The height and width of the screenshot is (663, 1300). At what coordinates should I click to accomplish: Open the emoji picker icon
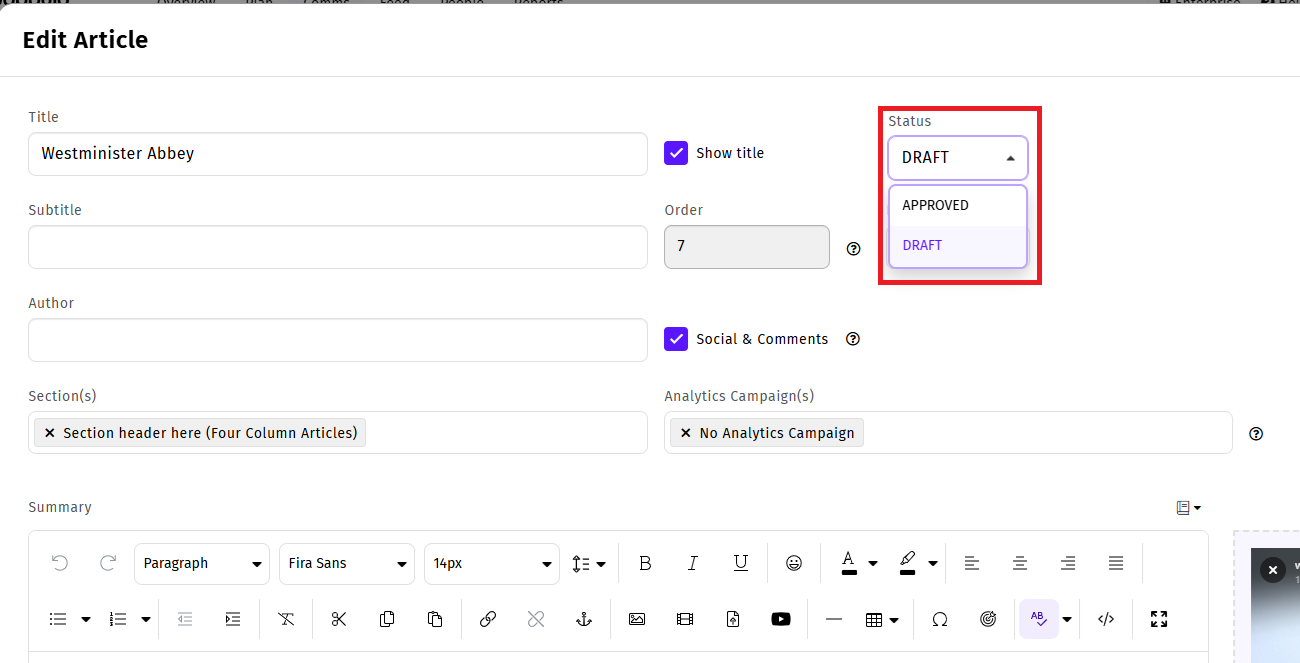pos(794,564)
